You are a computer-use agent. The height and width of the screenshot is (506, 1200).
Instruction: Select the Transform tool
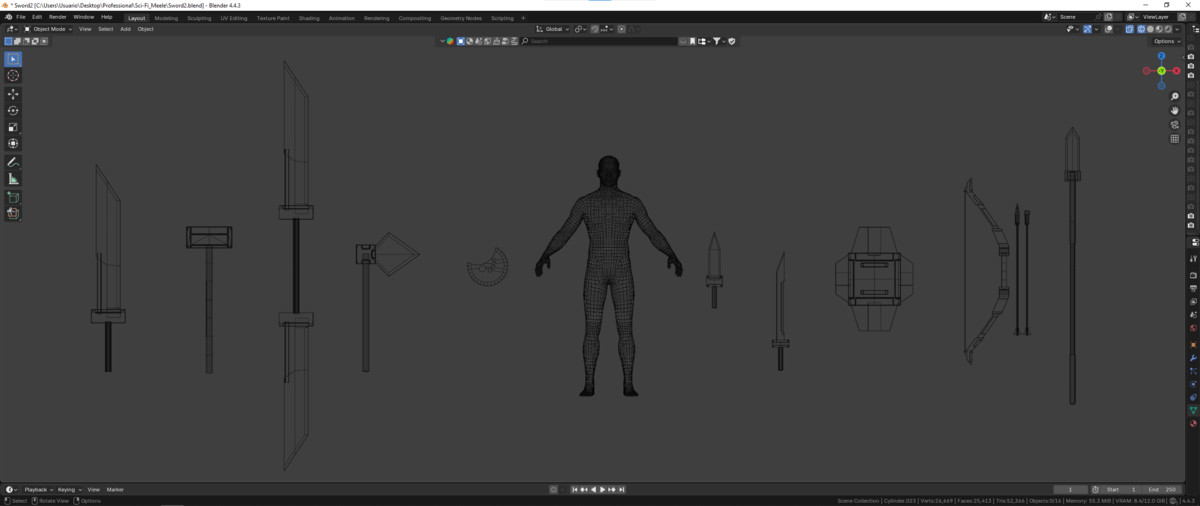coord(13,144)
